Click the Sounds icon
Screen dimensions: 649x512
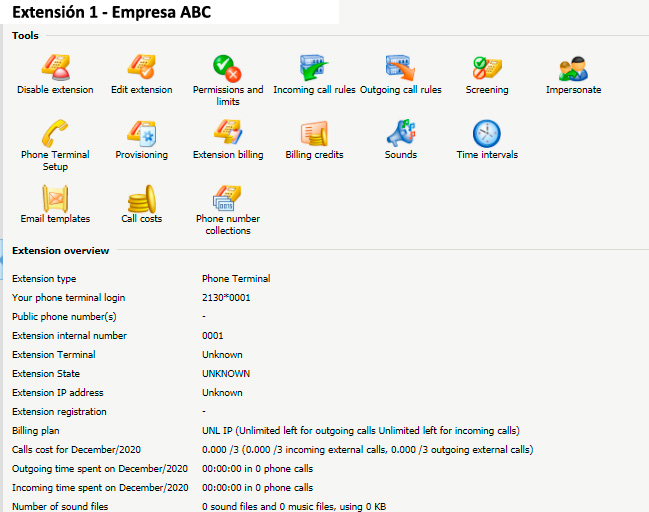(x=400, y=133)
